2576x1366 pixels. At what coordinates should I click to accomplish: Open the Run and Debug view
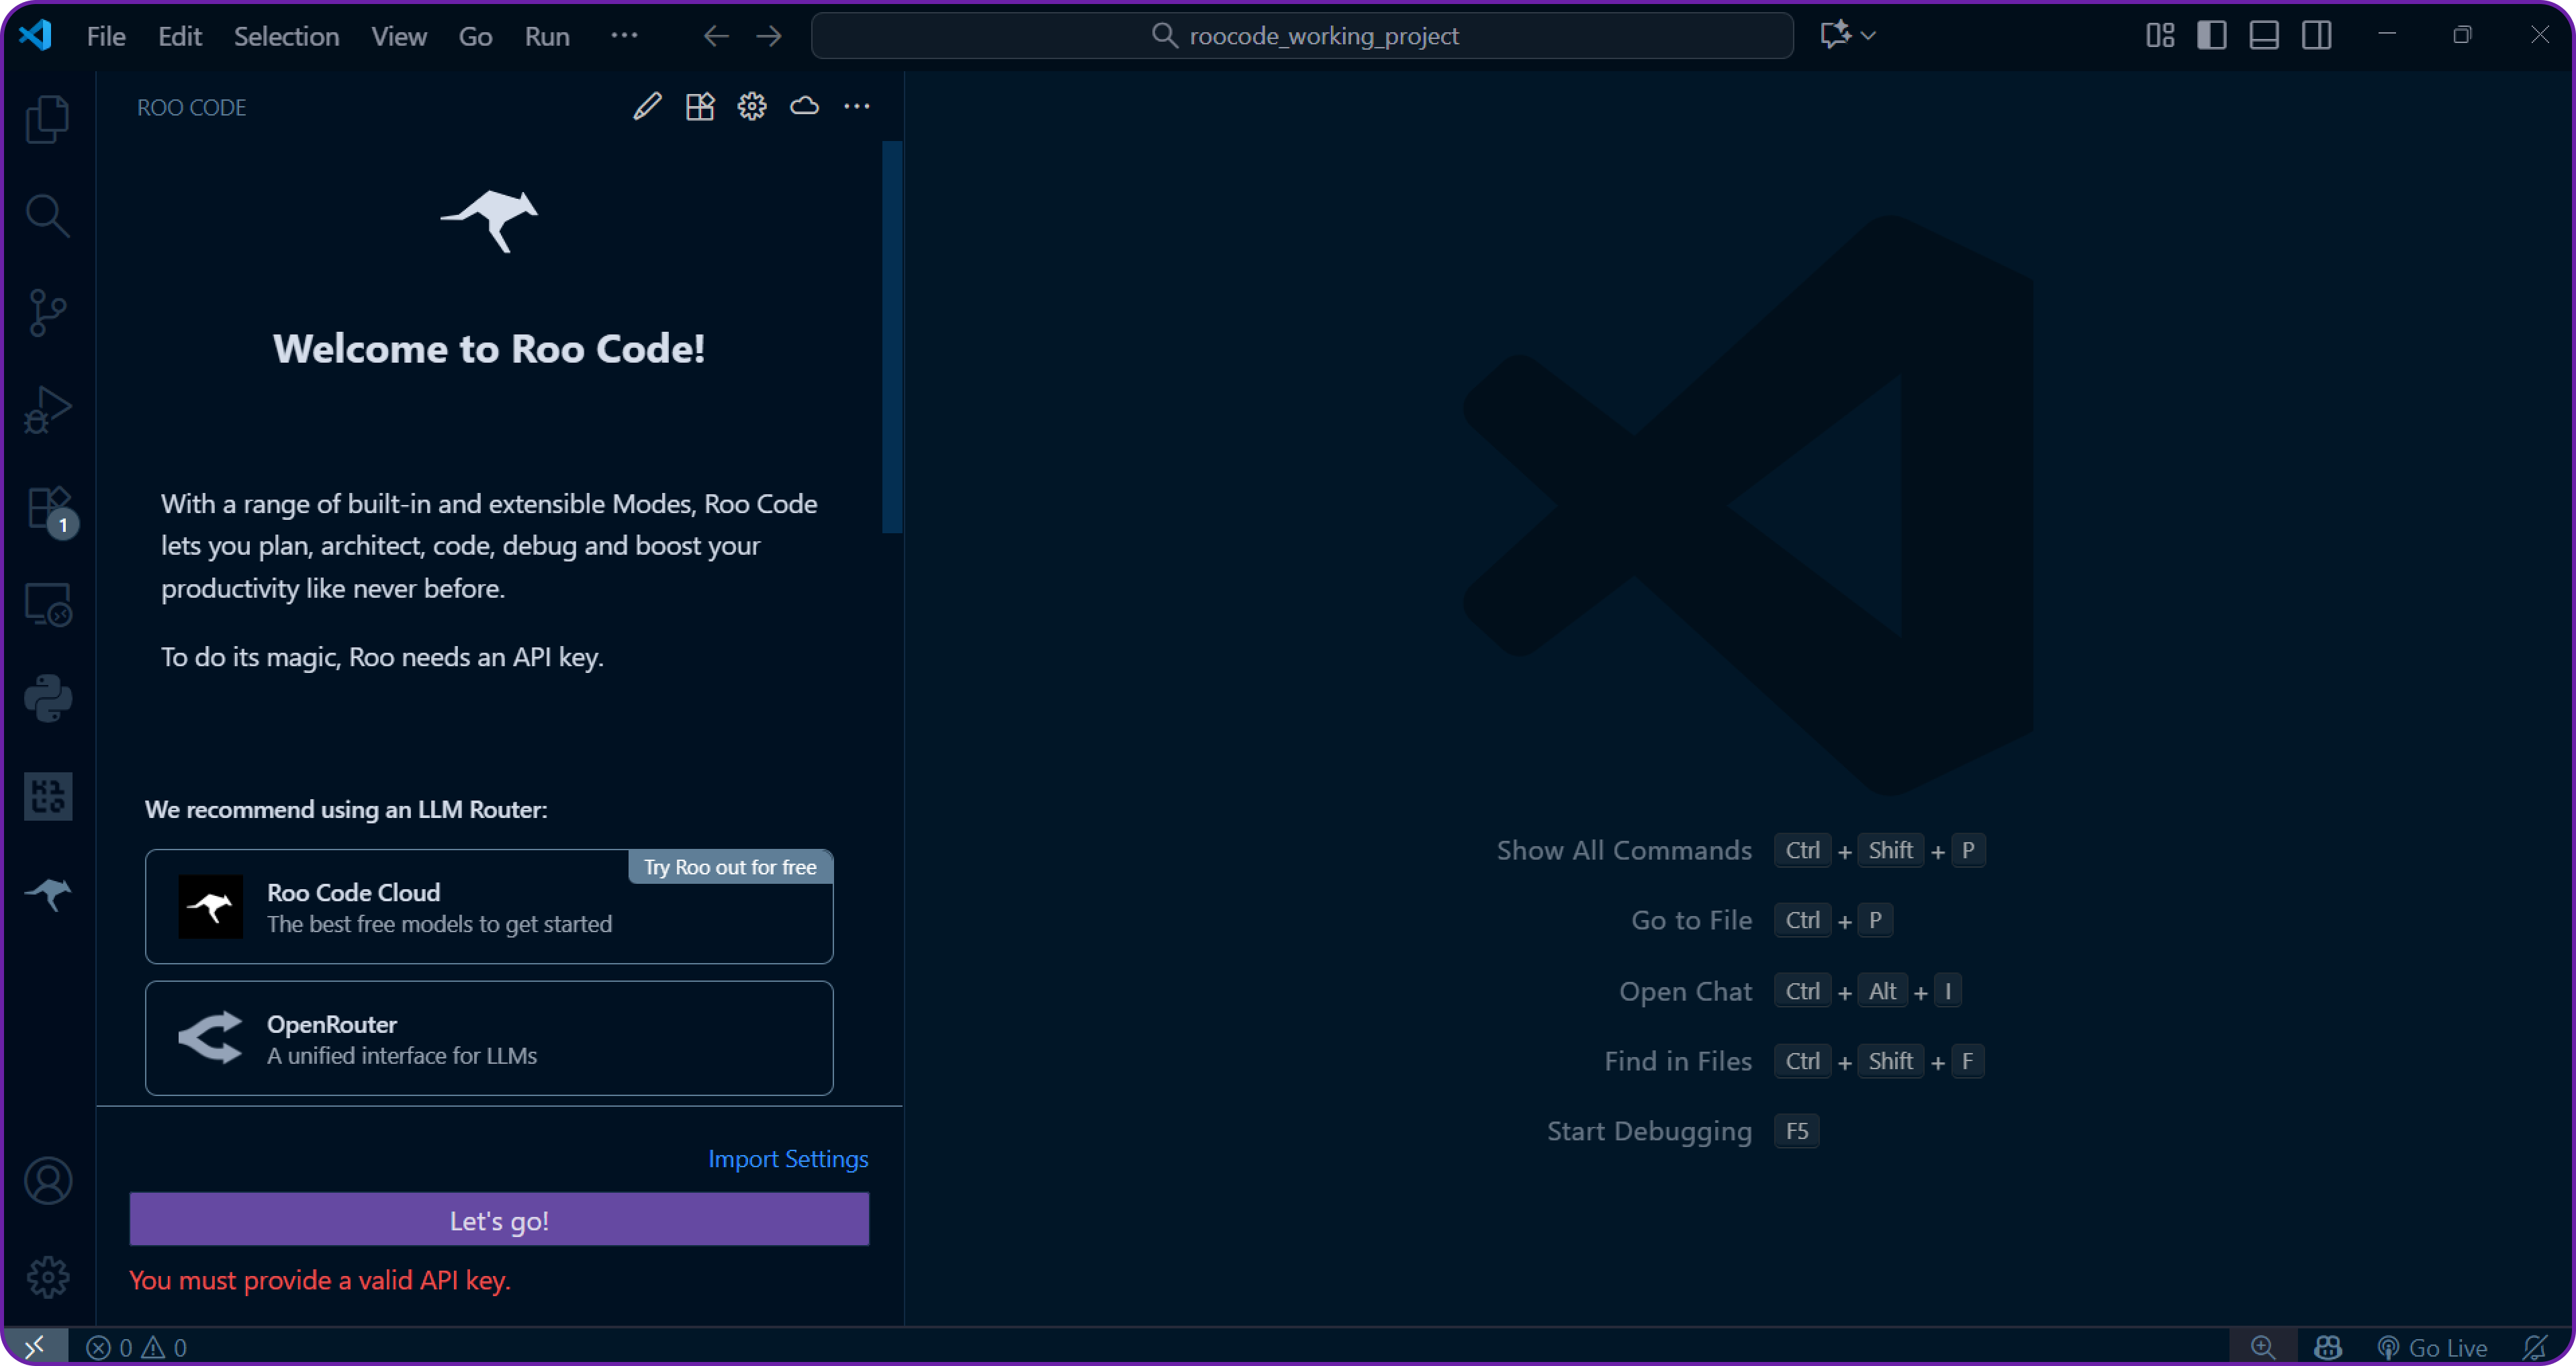(x=48, y=408)
